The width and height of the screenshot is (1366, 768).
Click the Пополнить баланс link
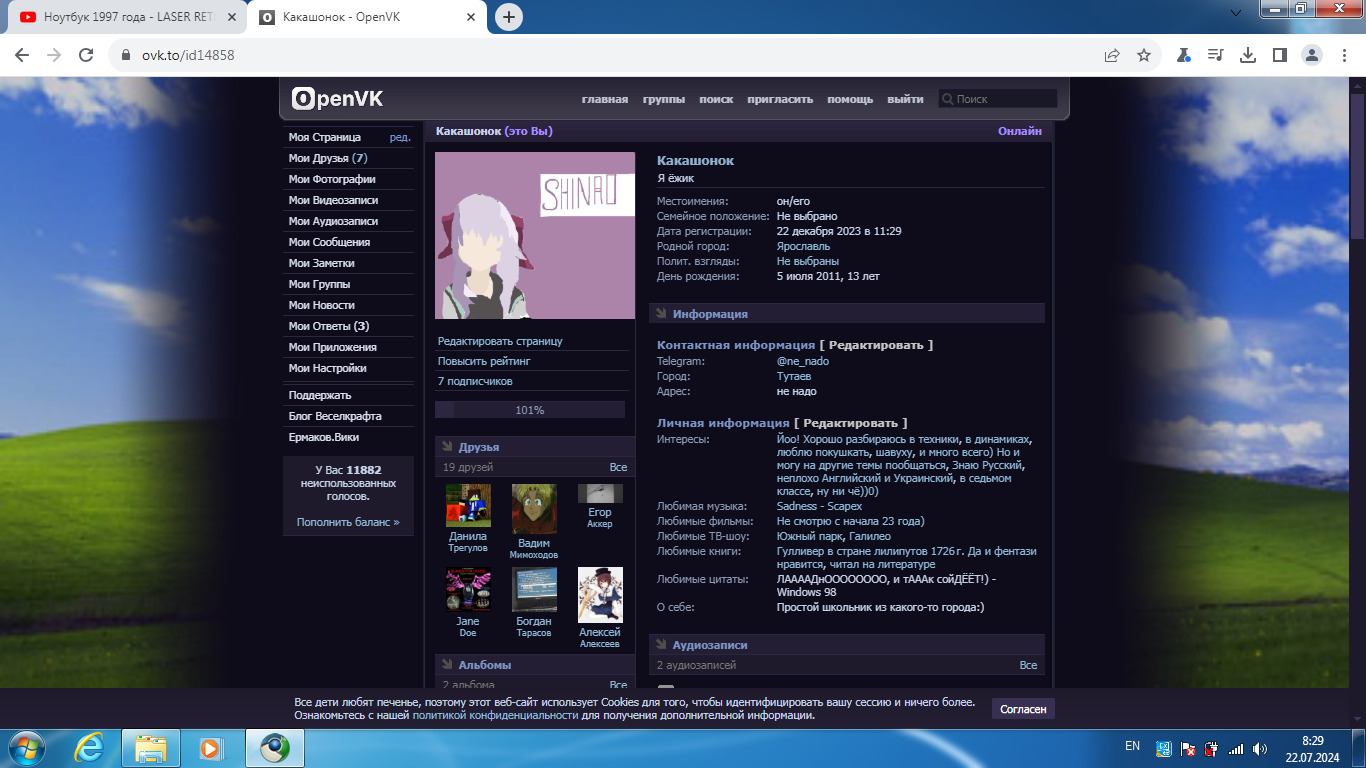[x=347, y=522]
